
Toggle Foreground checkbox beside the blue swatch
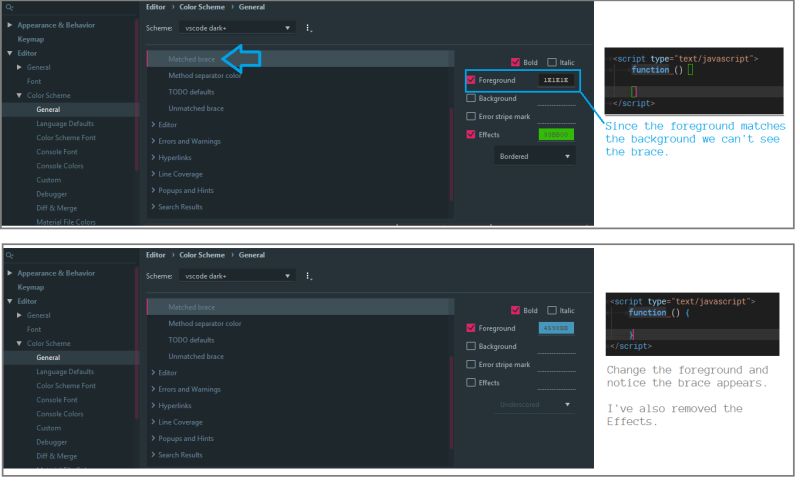coord(471,328)
